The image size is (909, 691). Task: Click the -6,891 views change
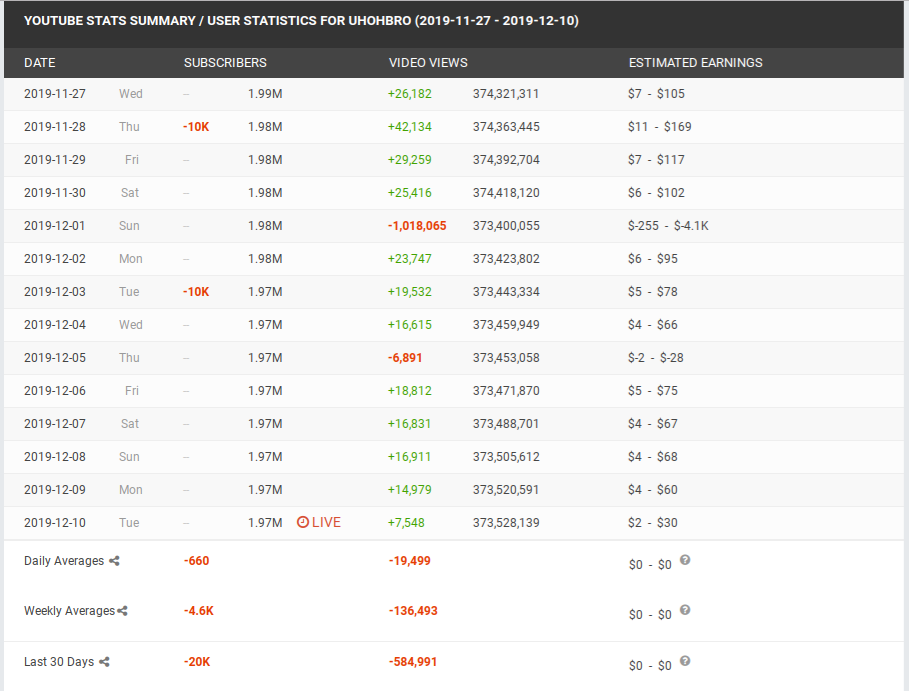point(405,358)
